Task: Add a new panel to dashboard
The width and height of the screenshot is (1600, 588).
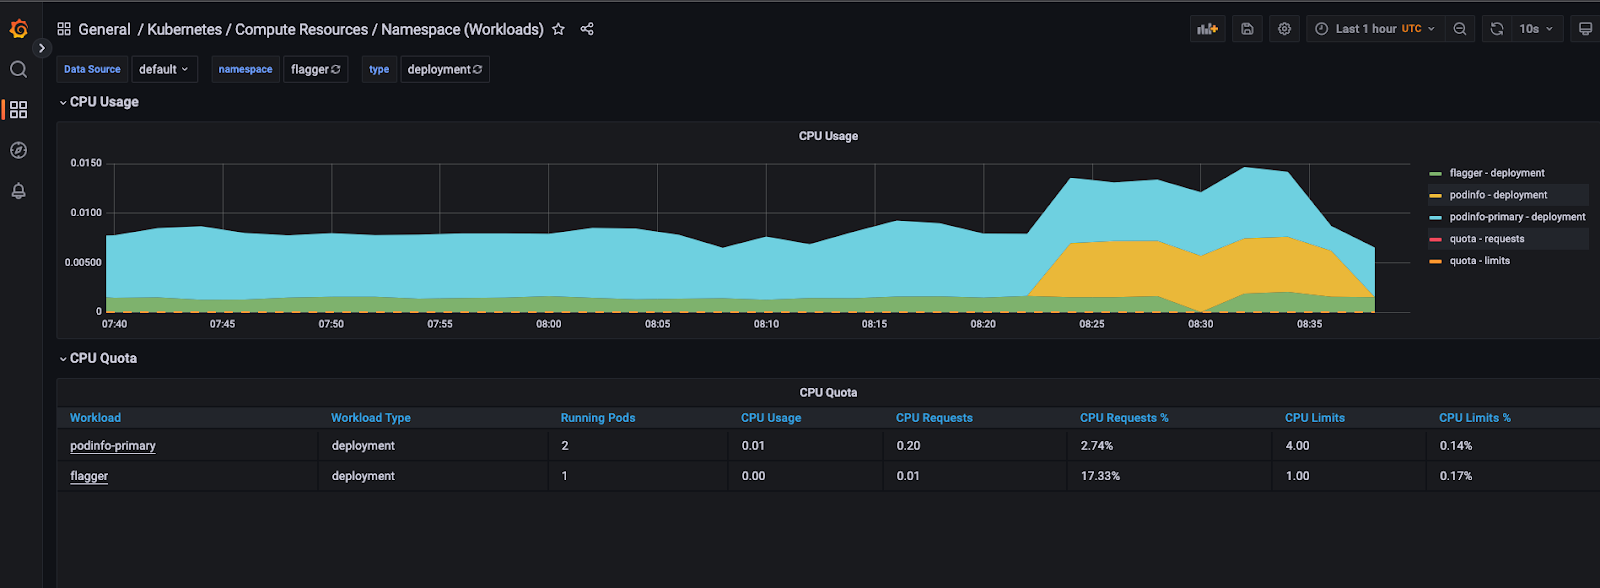Action: 1208,29
